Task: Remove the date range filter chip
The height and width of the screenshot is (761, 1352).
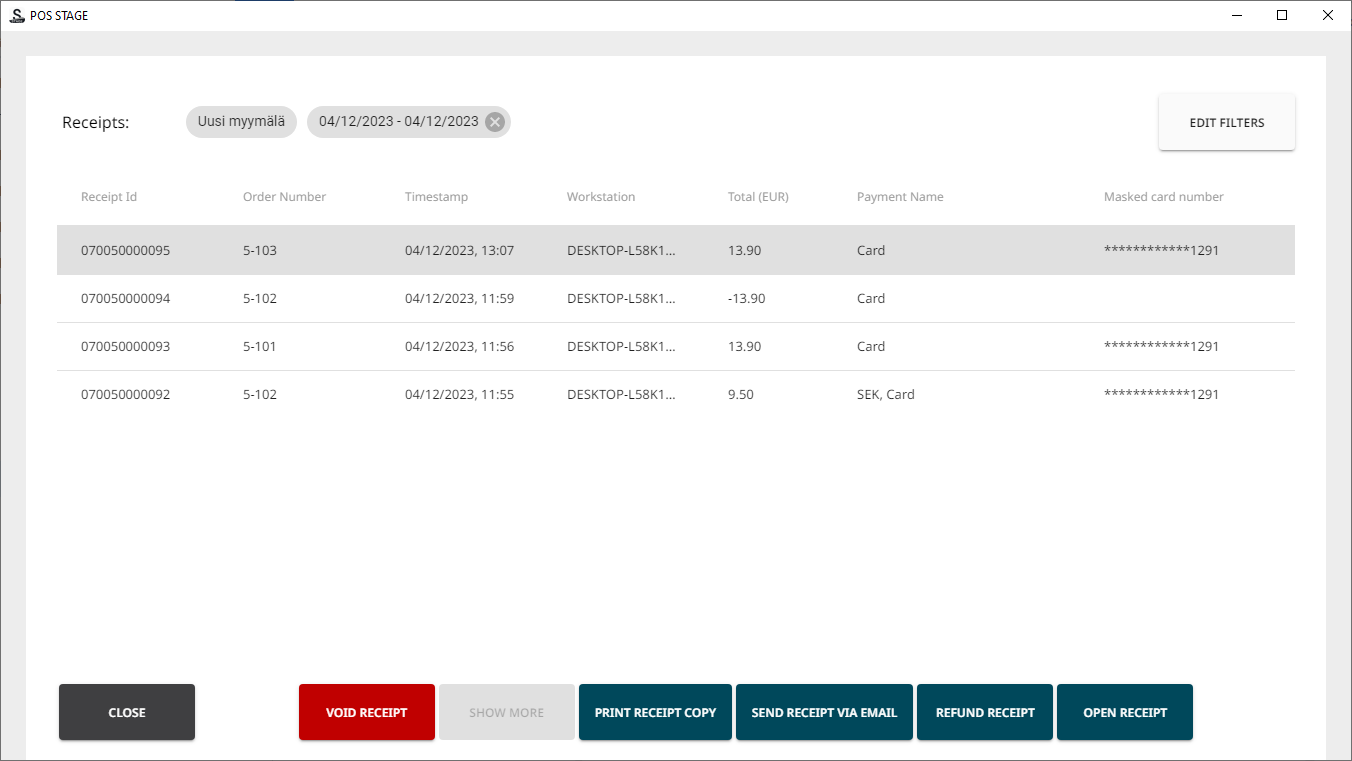Action: (x=494, y=122)
